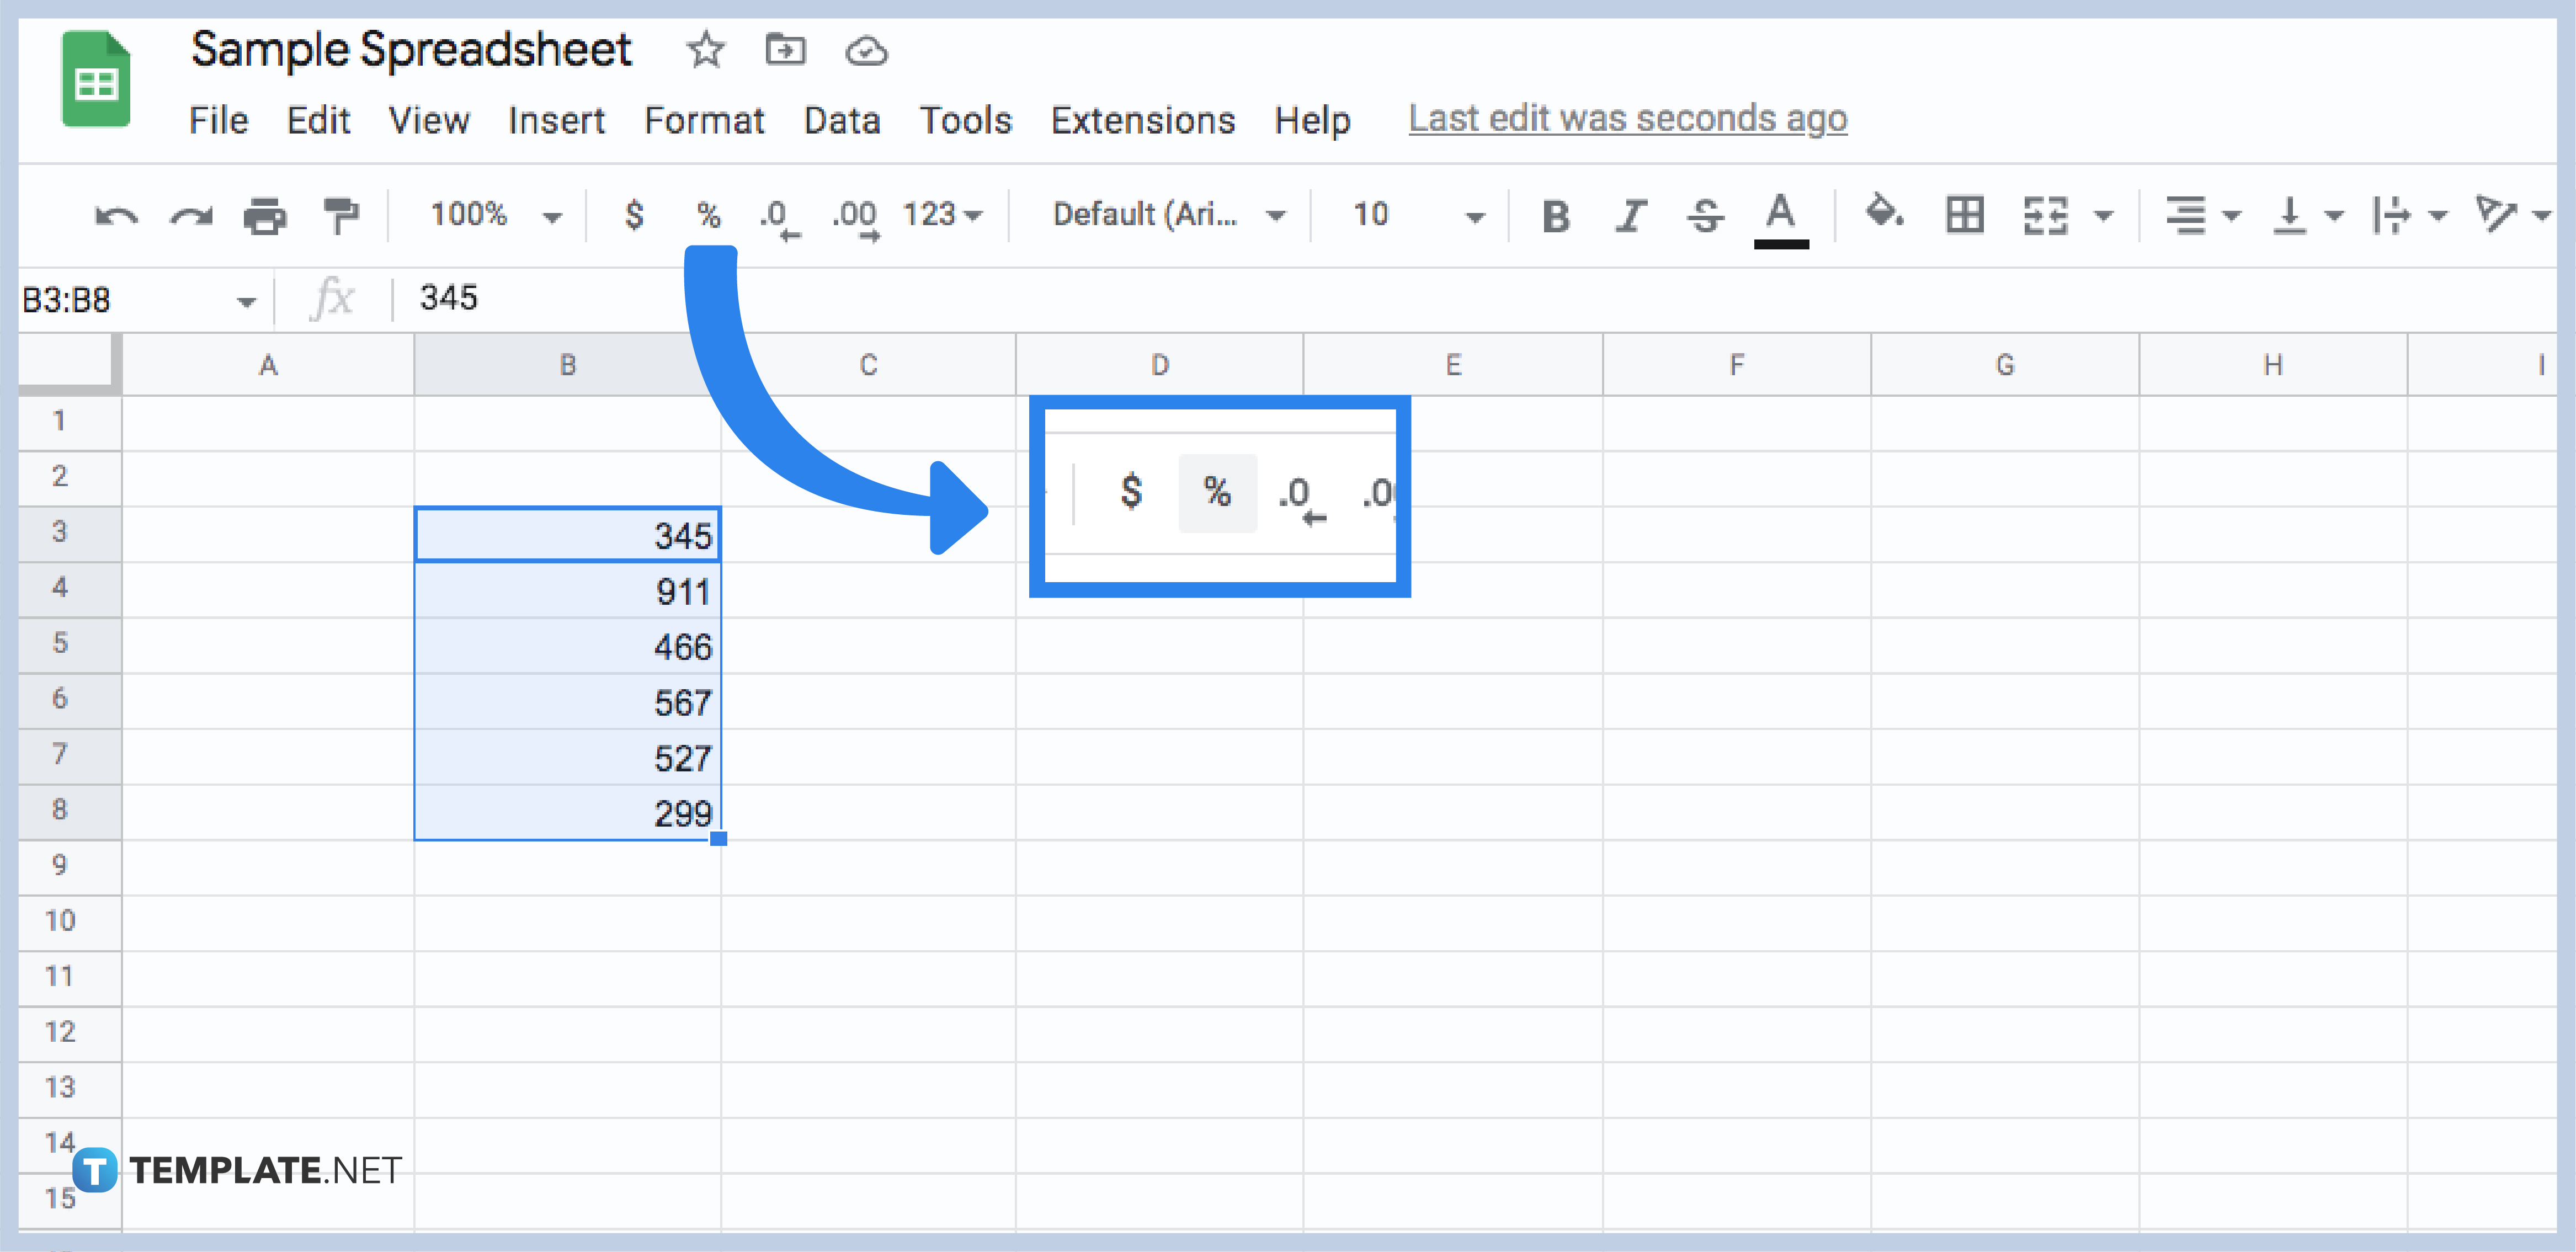
Task: Open the Format menu
Action: pyautogui.click(x=704, y=120)
